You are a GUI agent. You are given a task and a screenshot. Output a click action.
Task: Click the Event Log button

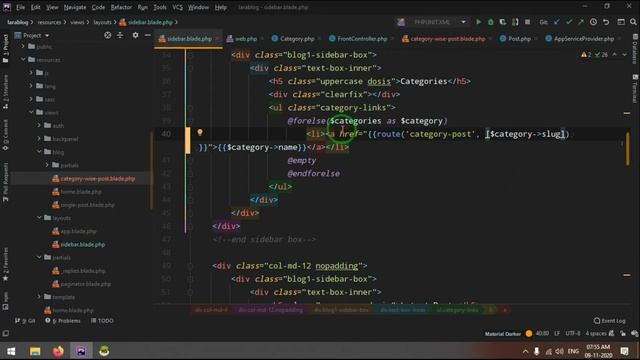click(x=609, y=321)
